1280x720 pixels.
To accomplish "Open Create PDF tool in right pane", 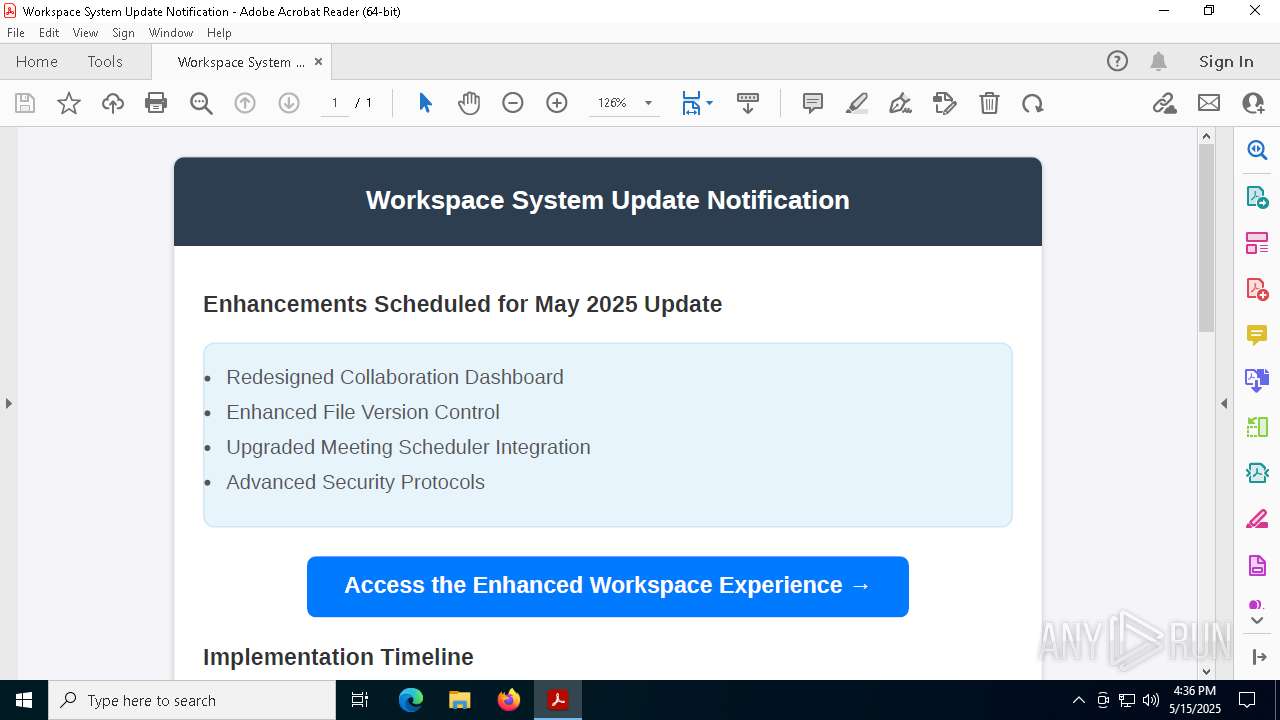I will (1257, 289).
